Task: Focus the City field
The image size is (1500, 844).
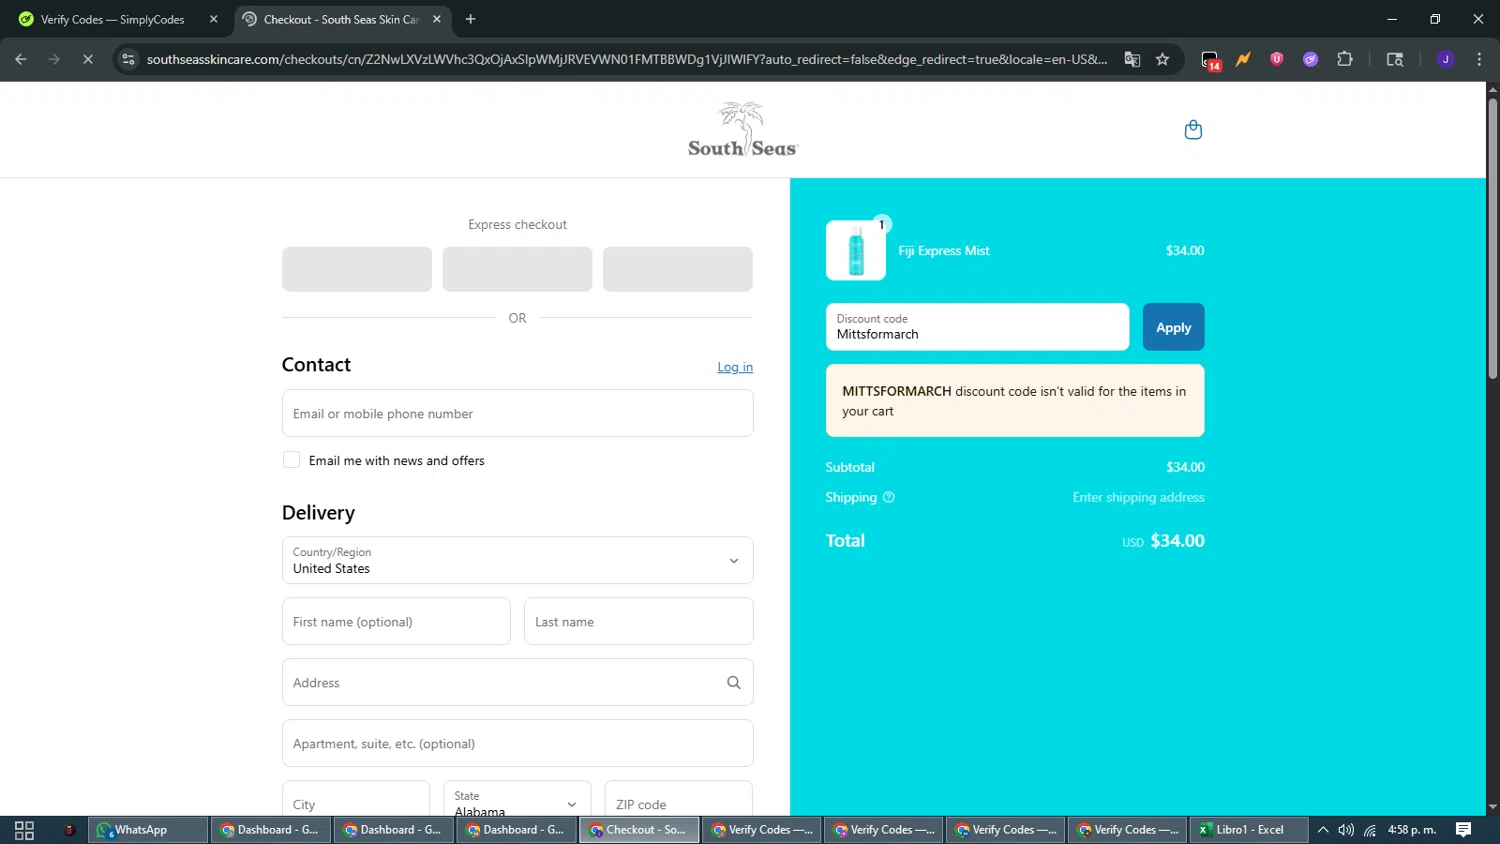Action: (356, 799)
